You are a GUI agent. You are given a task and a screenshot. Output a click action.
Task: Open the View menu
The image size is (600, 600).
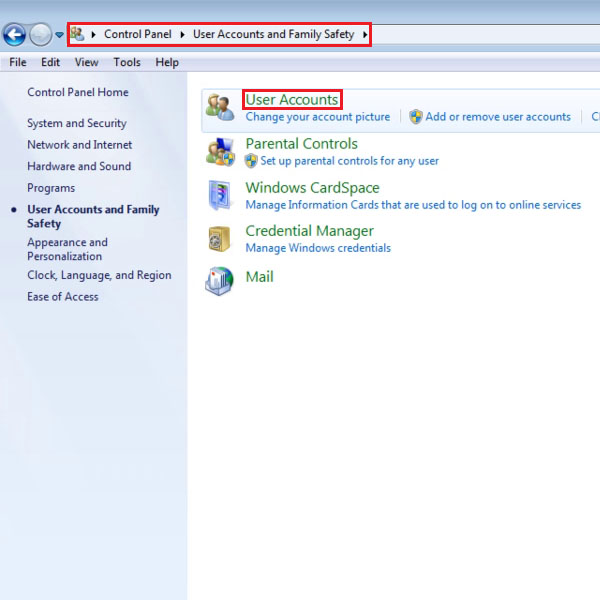click(86, 62)
